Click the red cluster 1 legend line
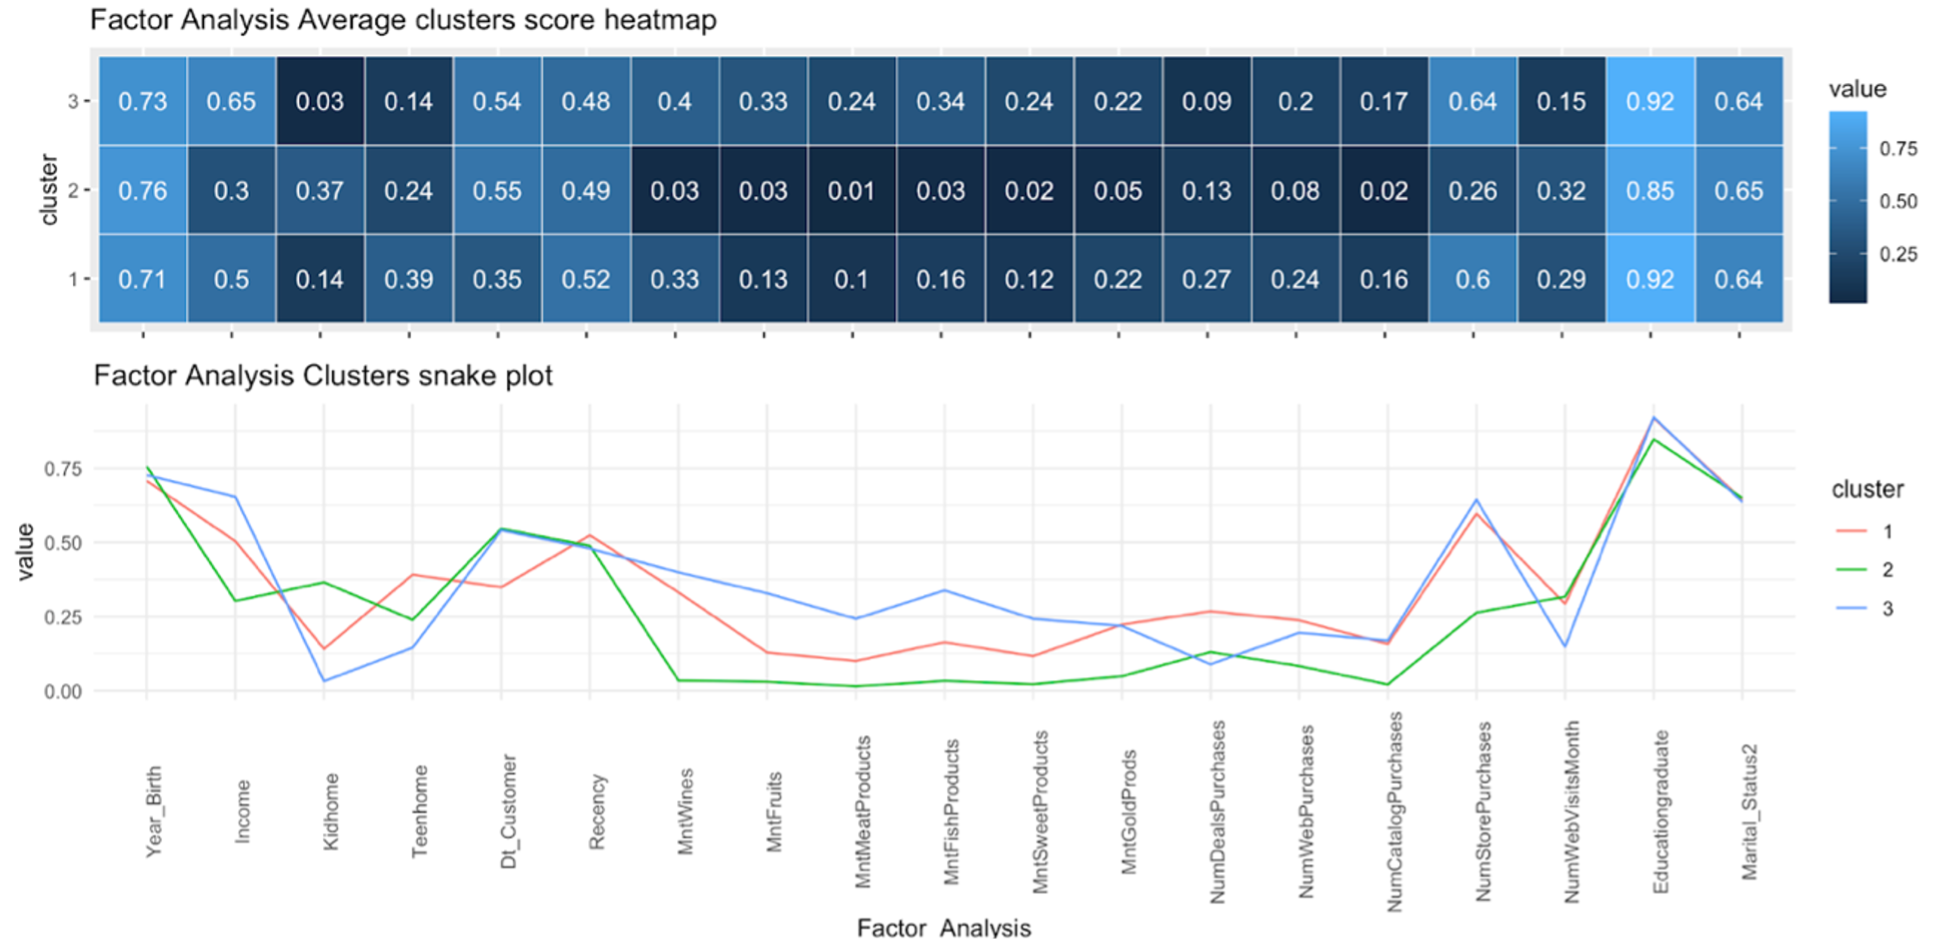The height and width of the screenshot is (944, 1934). pos(1852,531)
